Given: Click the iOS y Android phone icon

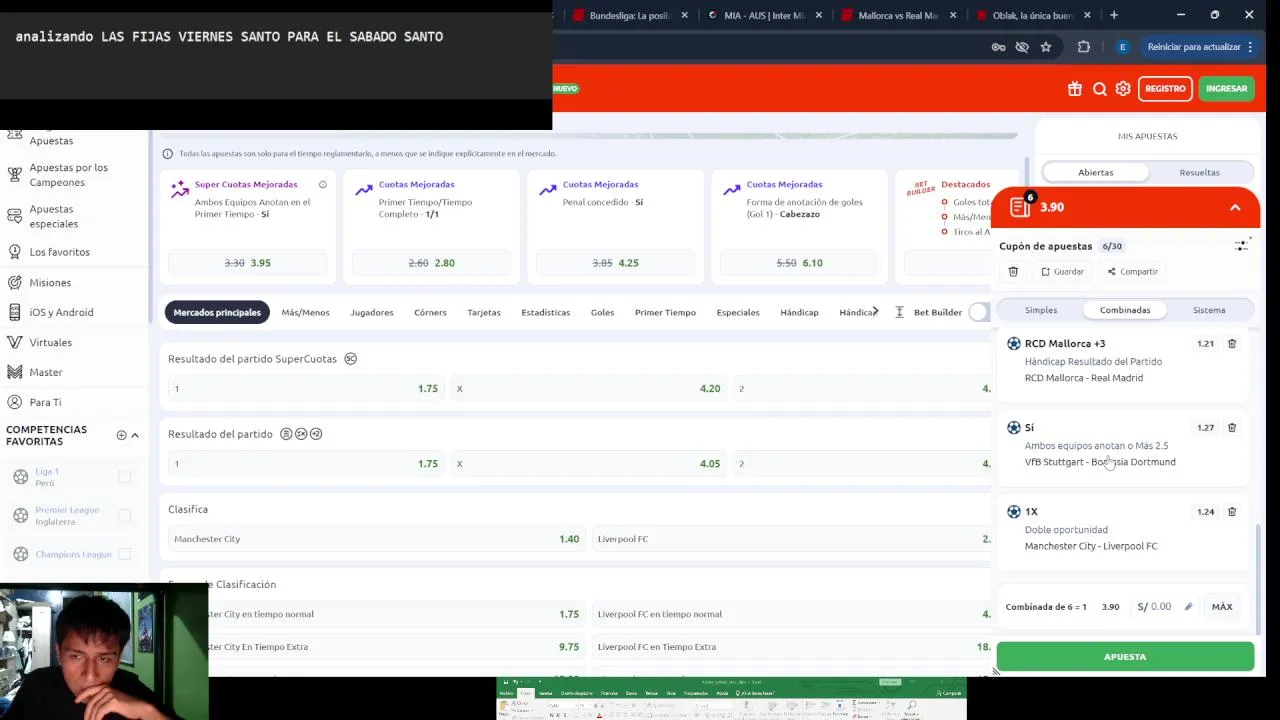Looking at the screenshot, I should [14, 312].
